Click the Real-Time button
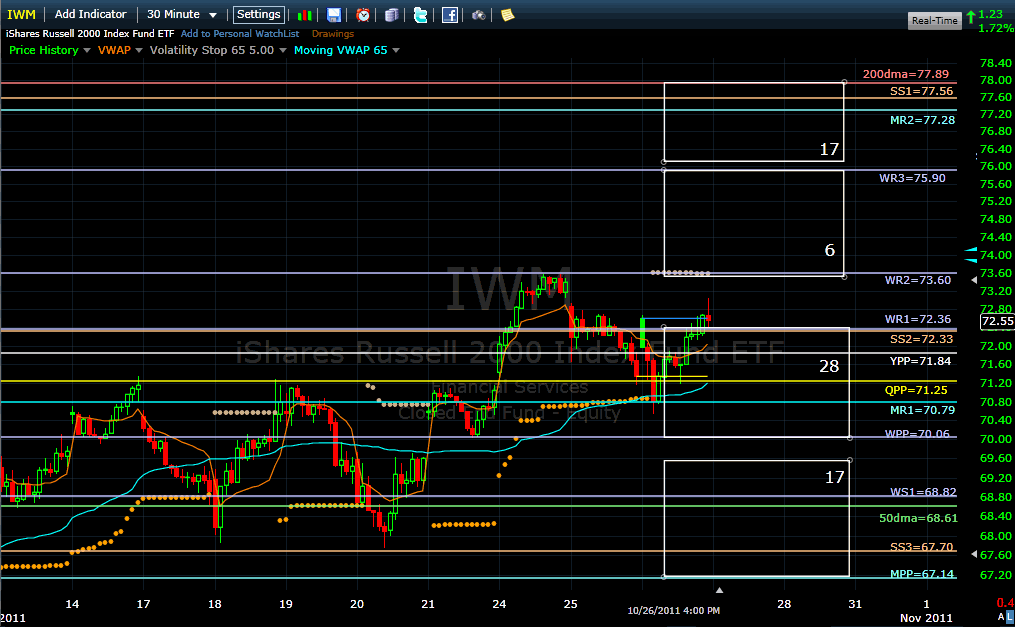Screen dimensions: 1015x627 tap(934, 21)
